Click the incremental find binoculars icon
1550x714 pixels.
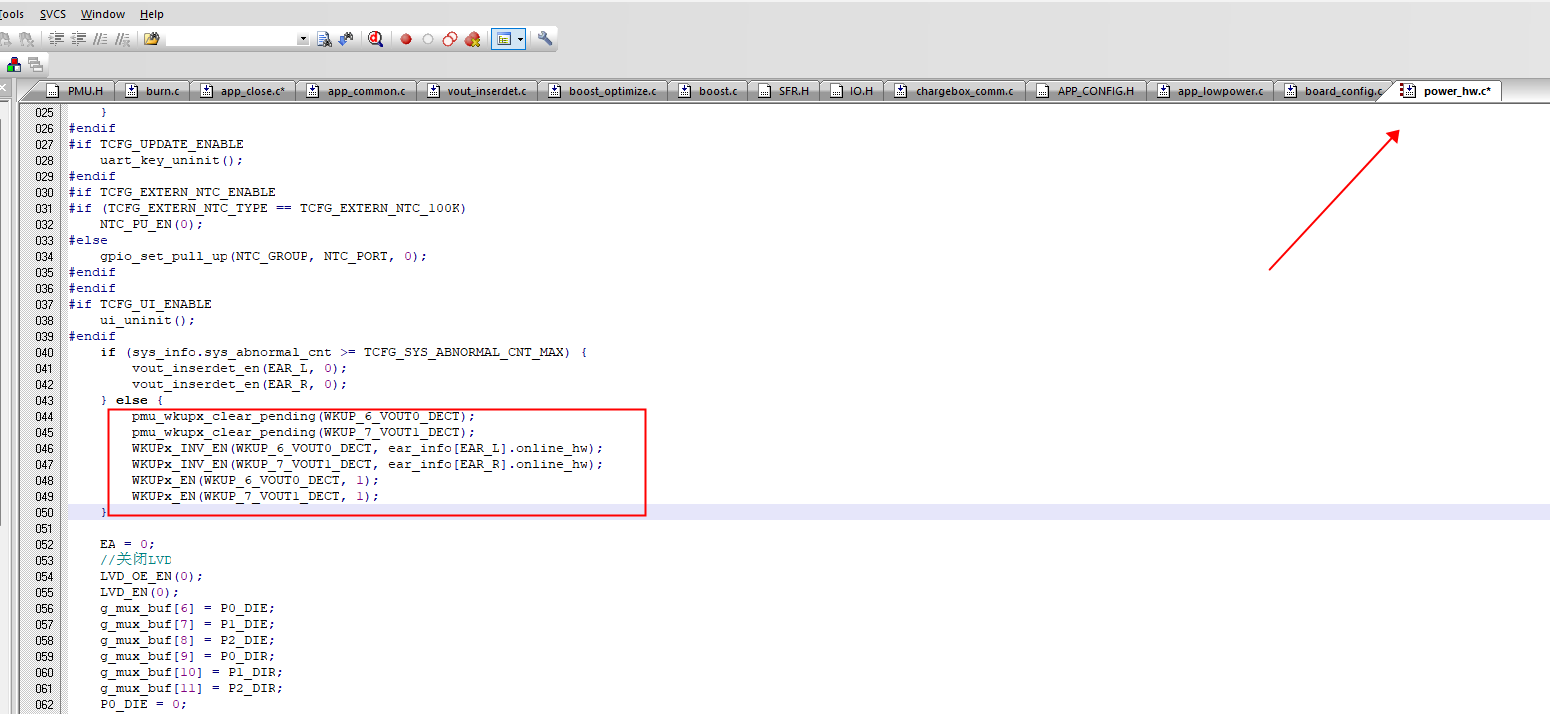(346, 39)
